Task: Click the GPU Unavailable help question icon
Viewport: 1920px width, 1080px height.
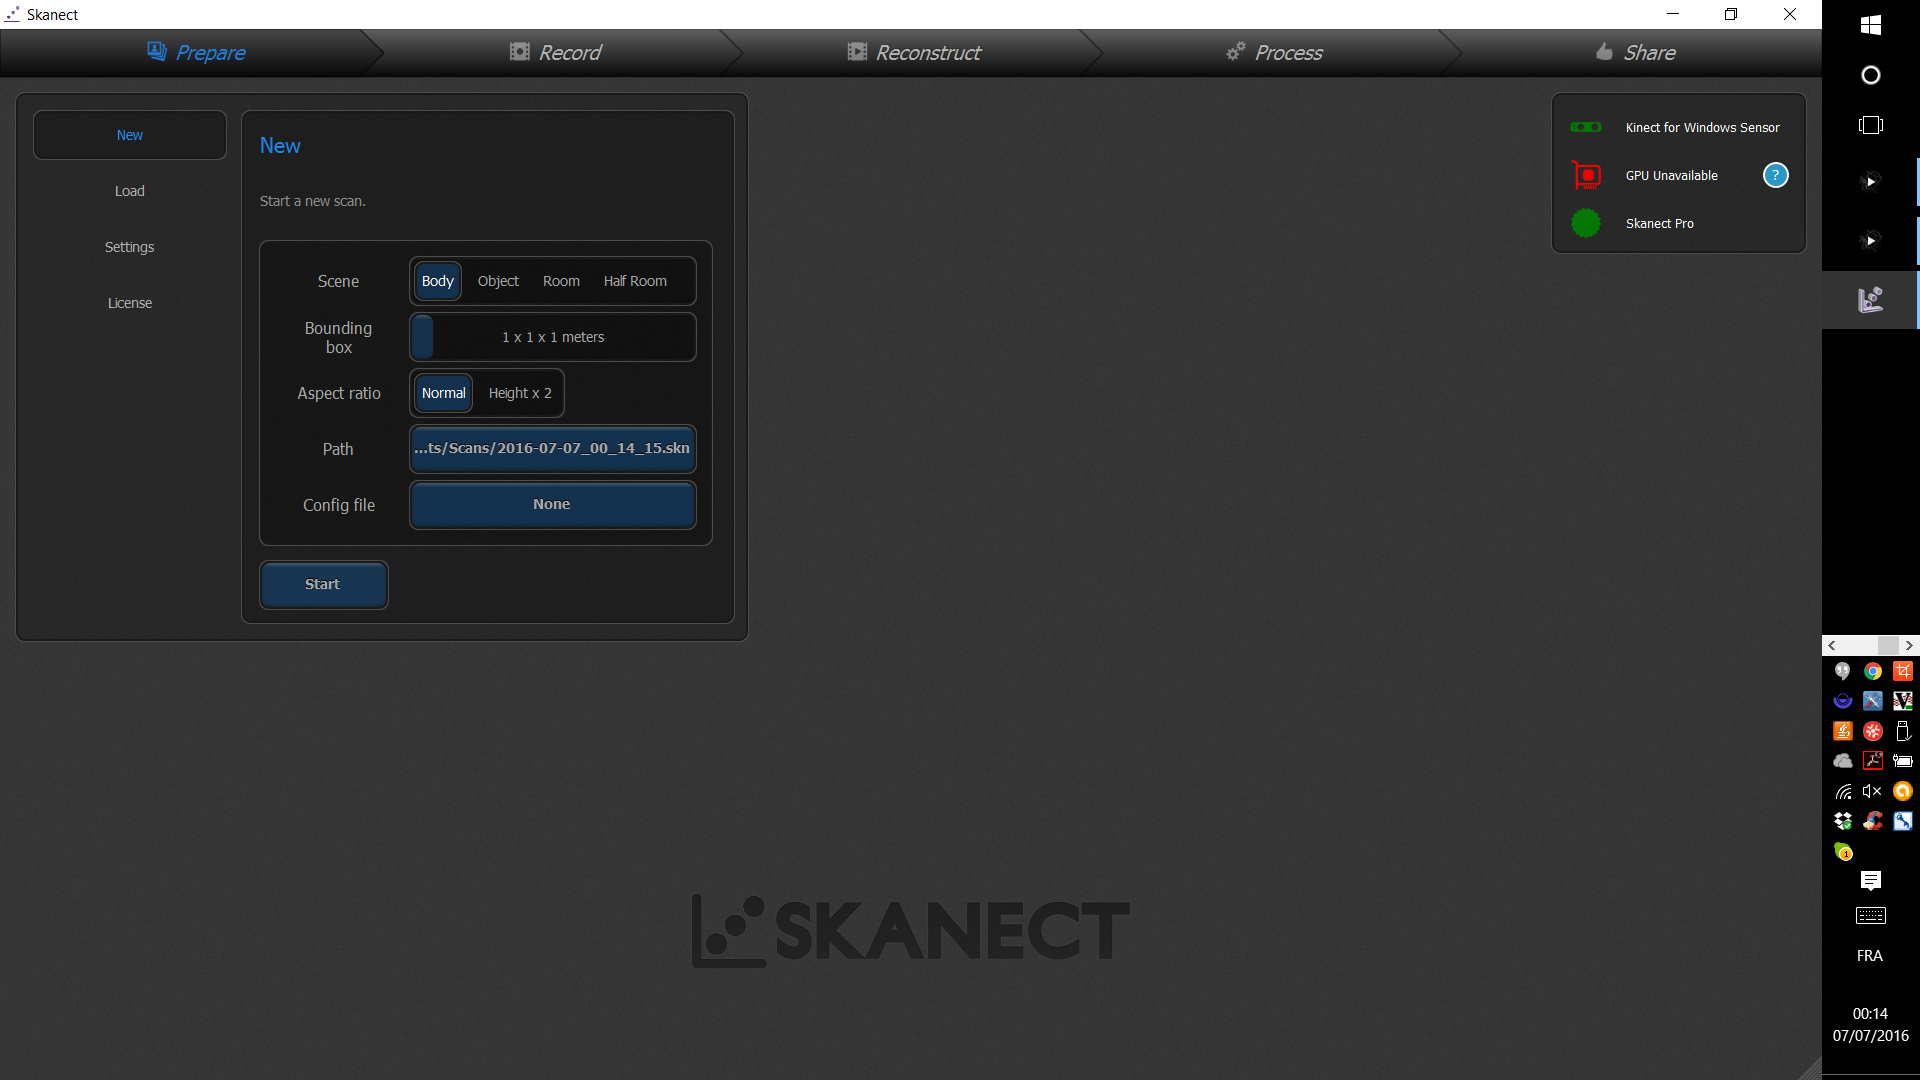Action: coord(1775,175)
